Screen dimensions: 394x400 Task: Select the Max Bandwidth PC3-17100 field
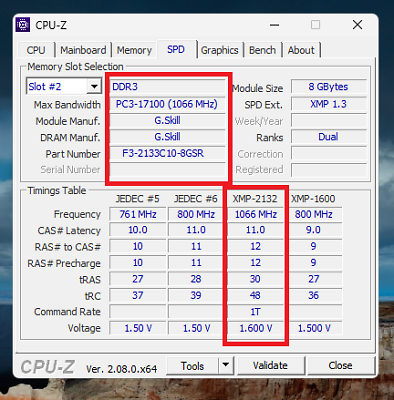pos(167,104)
